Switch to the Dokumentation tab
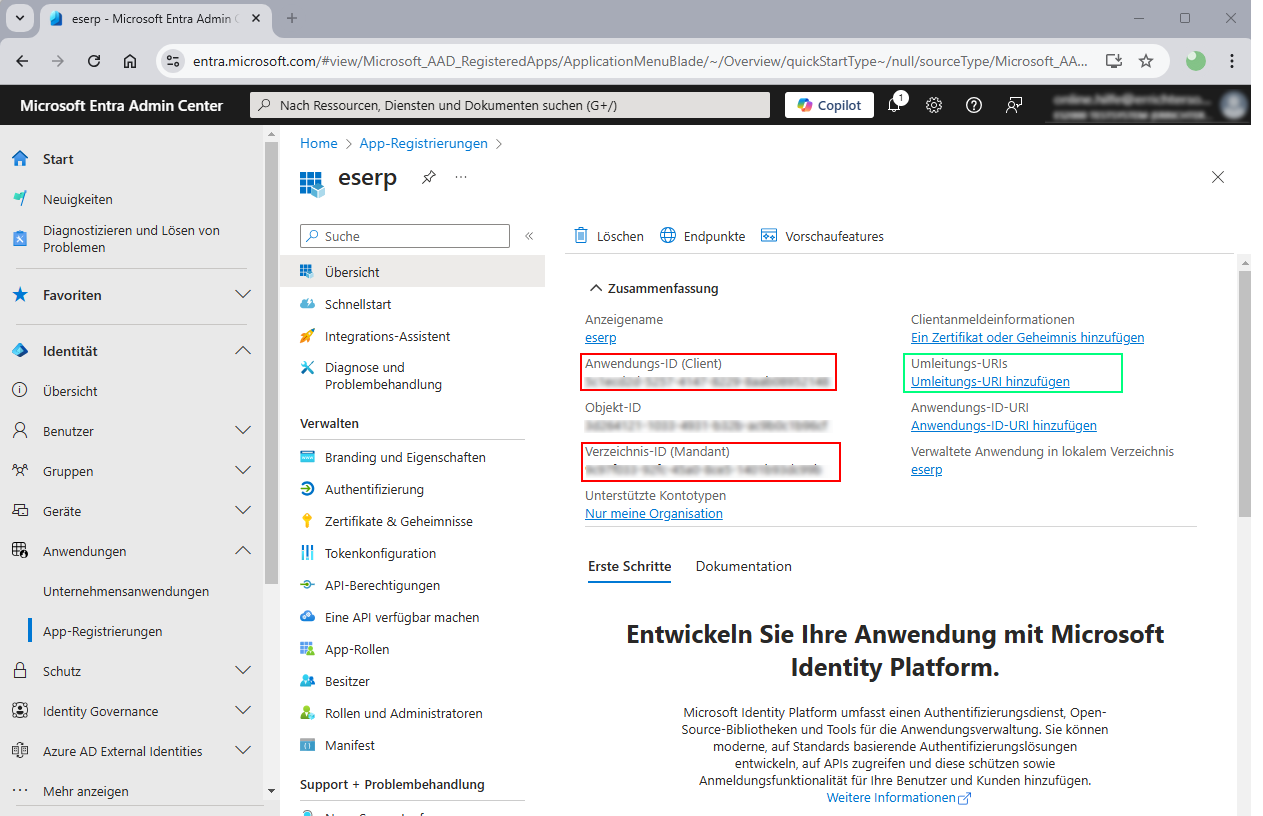Image resolution: width=1263 pixels, height=816 pixels. coord(744,566)
